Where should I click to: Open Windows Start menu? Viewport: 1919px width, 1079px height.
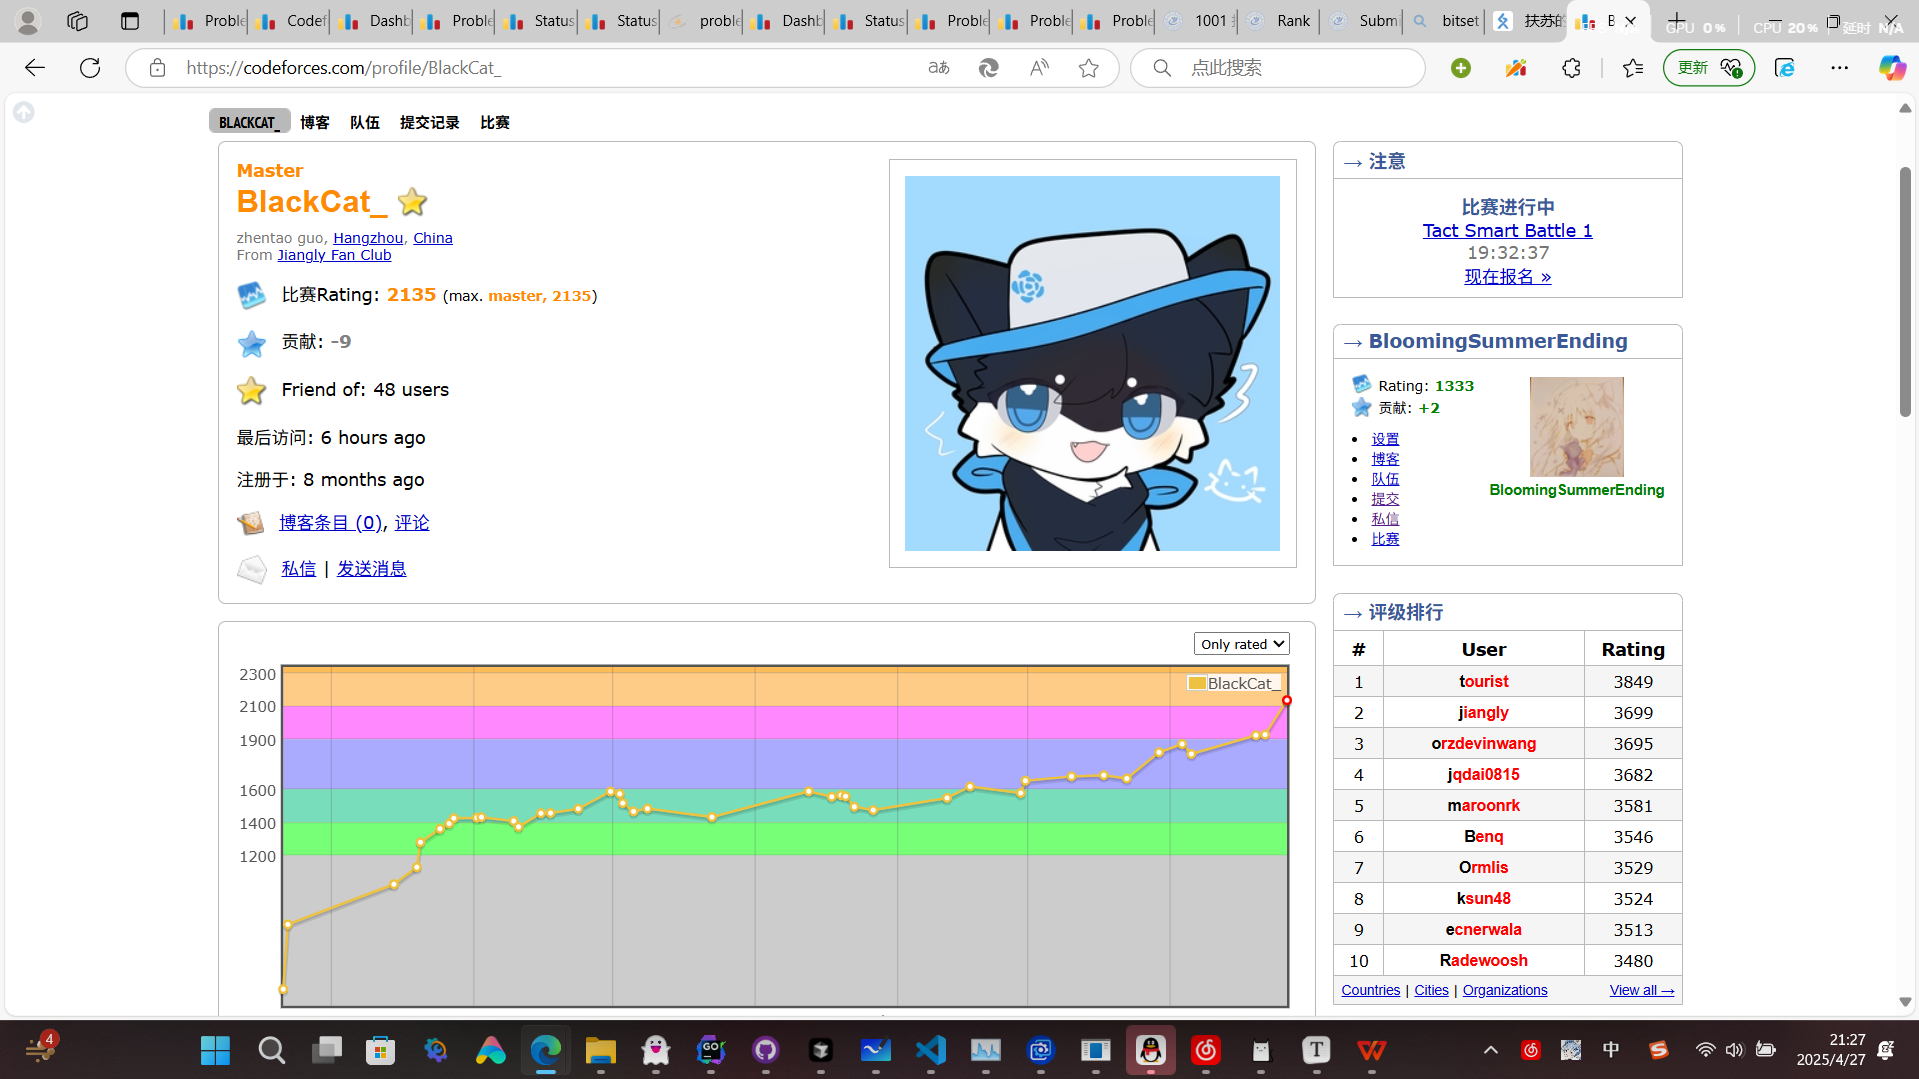coord(215,1050)
